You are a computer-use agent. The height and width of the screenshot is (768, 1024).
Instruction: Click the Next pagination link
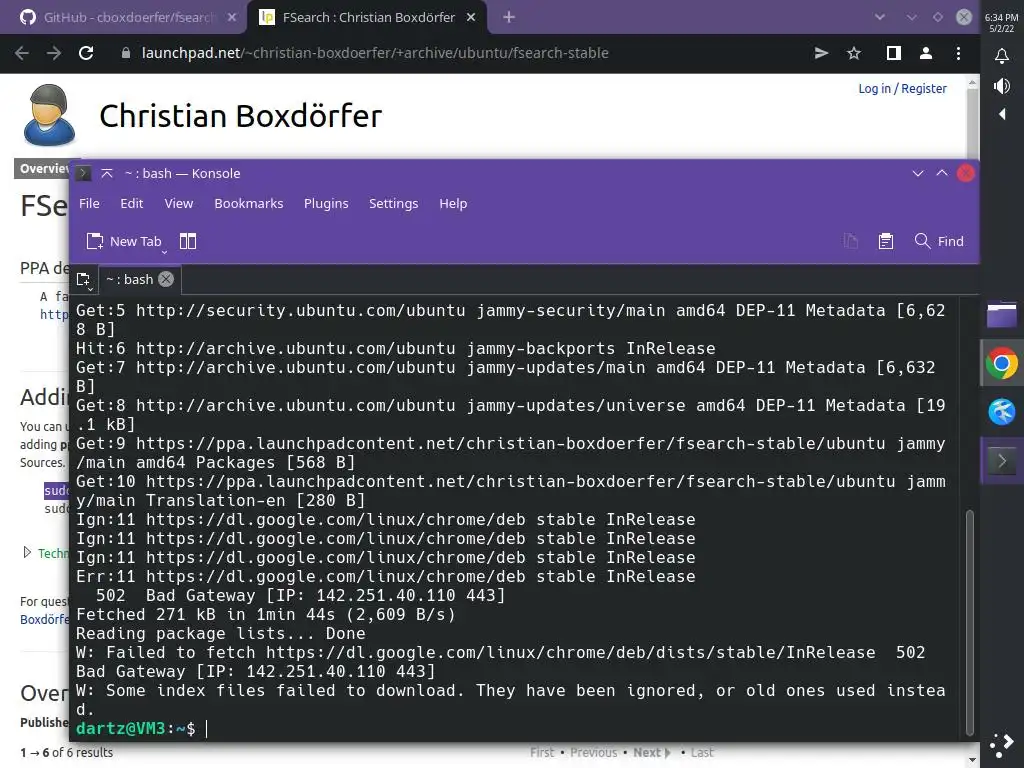coord(651,752)
